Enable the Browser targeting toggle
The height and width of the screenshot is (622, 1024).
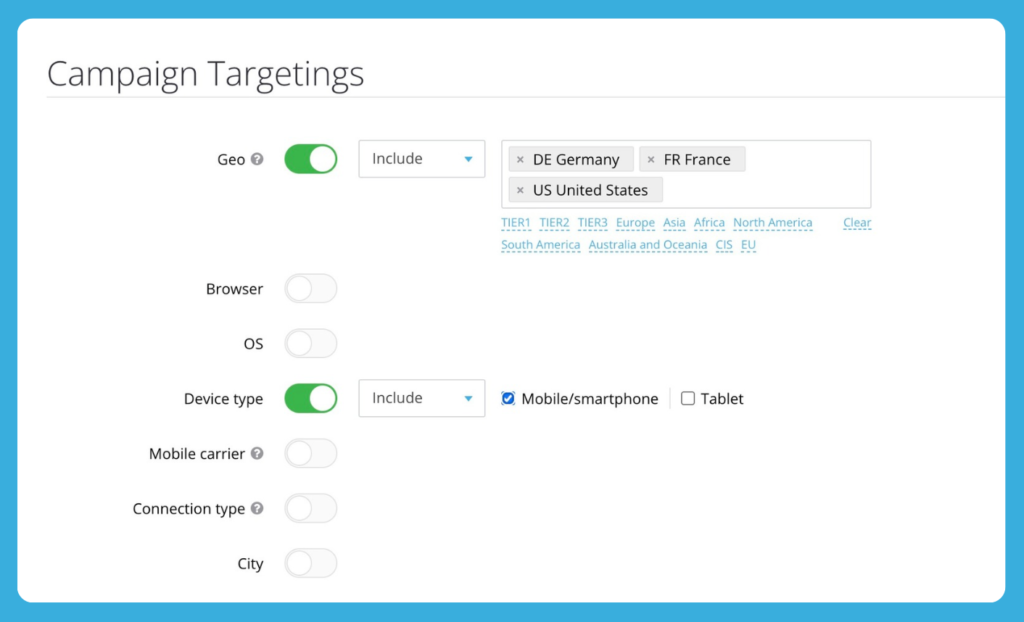[310, 288]
